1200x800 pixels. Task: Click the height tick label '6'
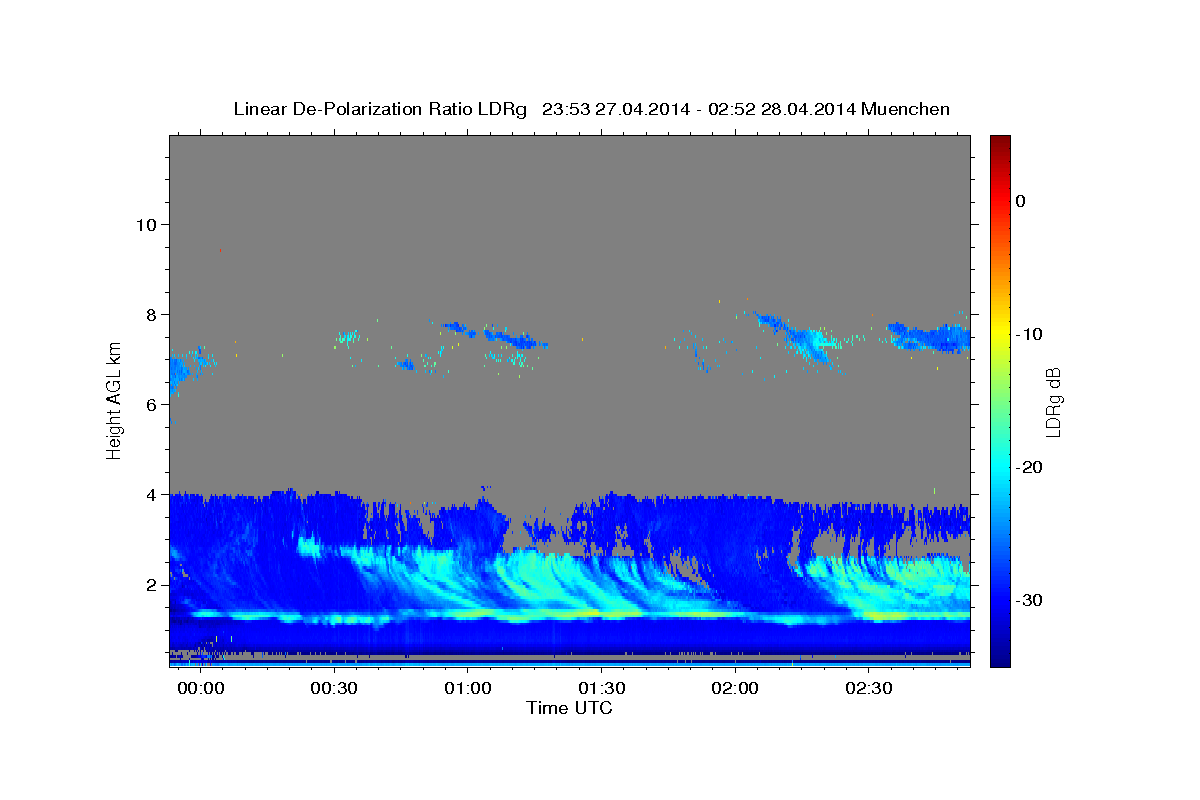point(150,404)
